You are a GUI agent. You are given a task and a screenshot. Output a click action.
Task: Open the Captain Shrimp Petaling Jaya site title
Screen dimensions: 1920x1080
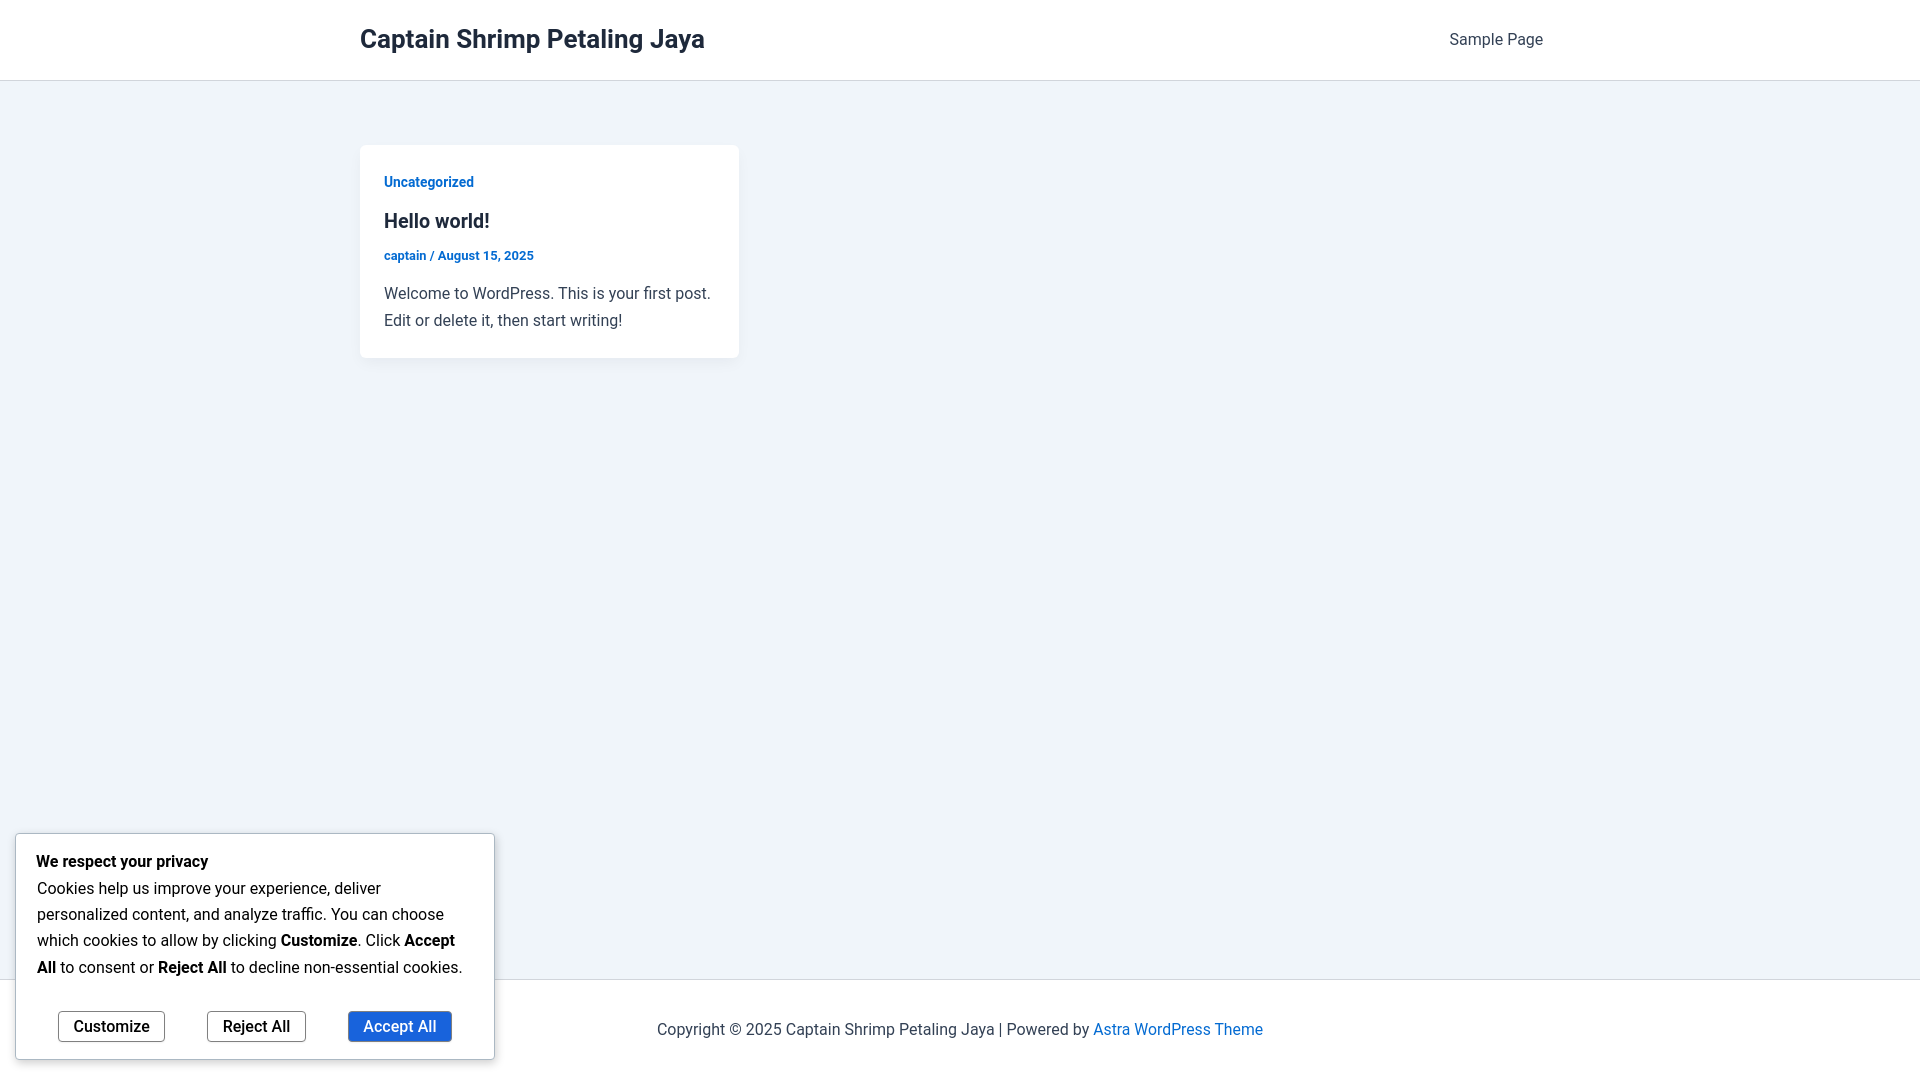[532, 39]
